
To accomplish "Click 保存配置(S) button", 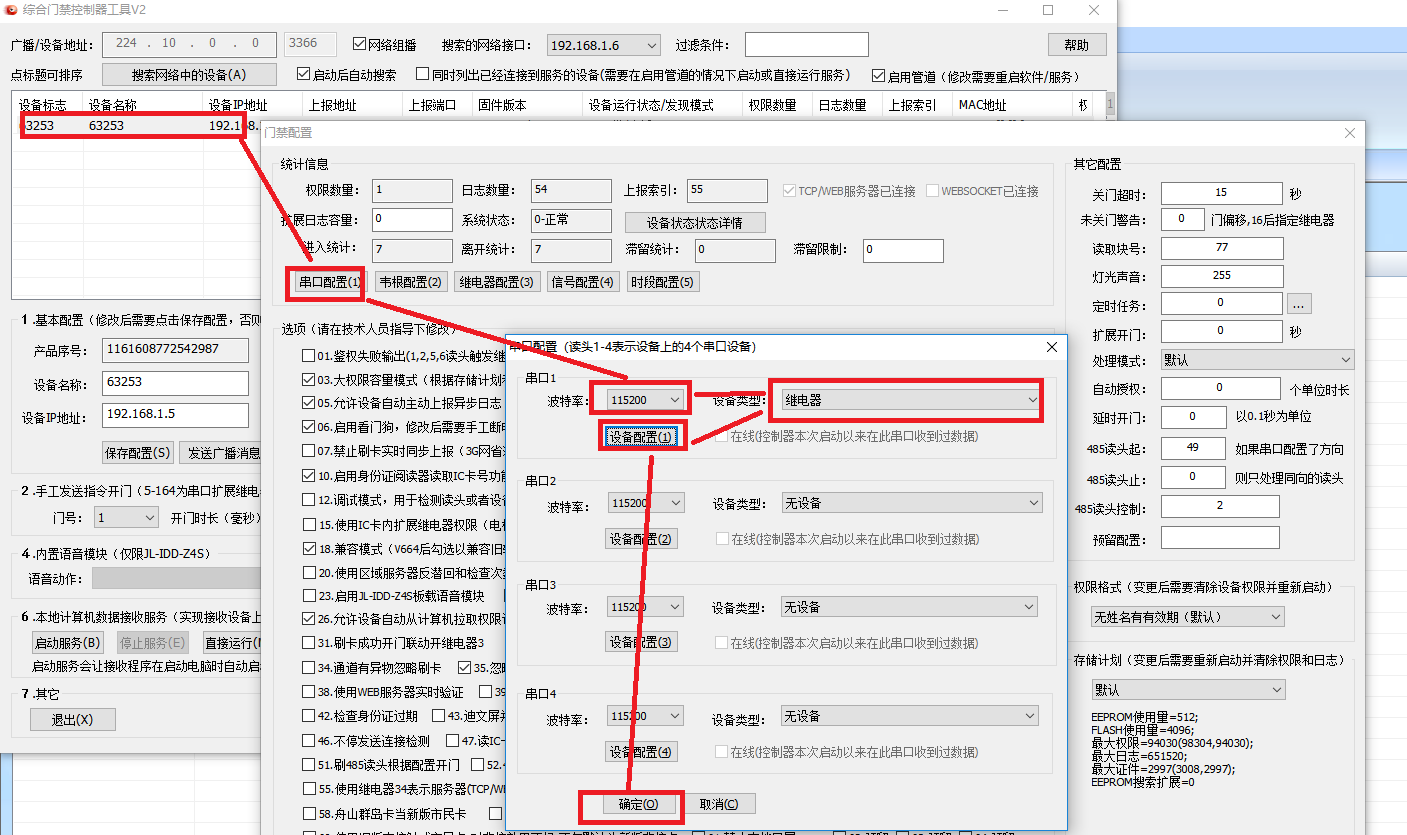I will [x=138, y=453].
